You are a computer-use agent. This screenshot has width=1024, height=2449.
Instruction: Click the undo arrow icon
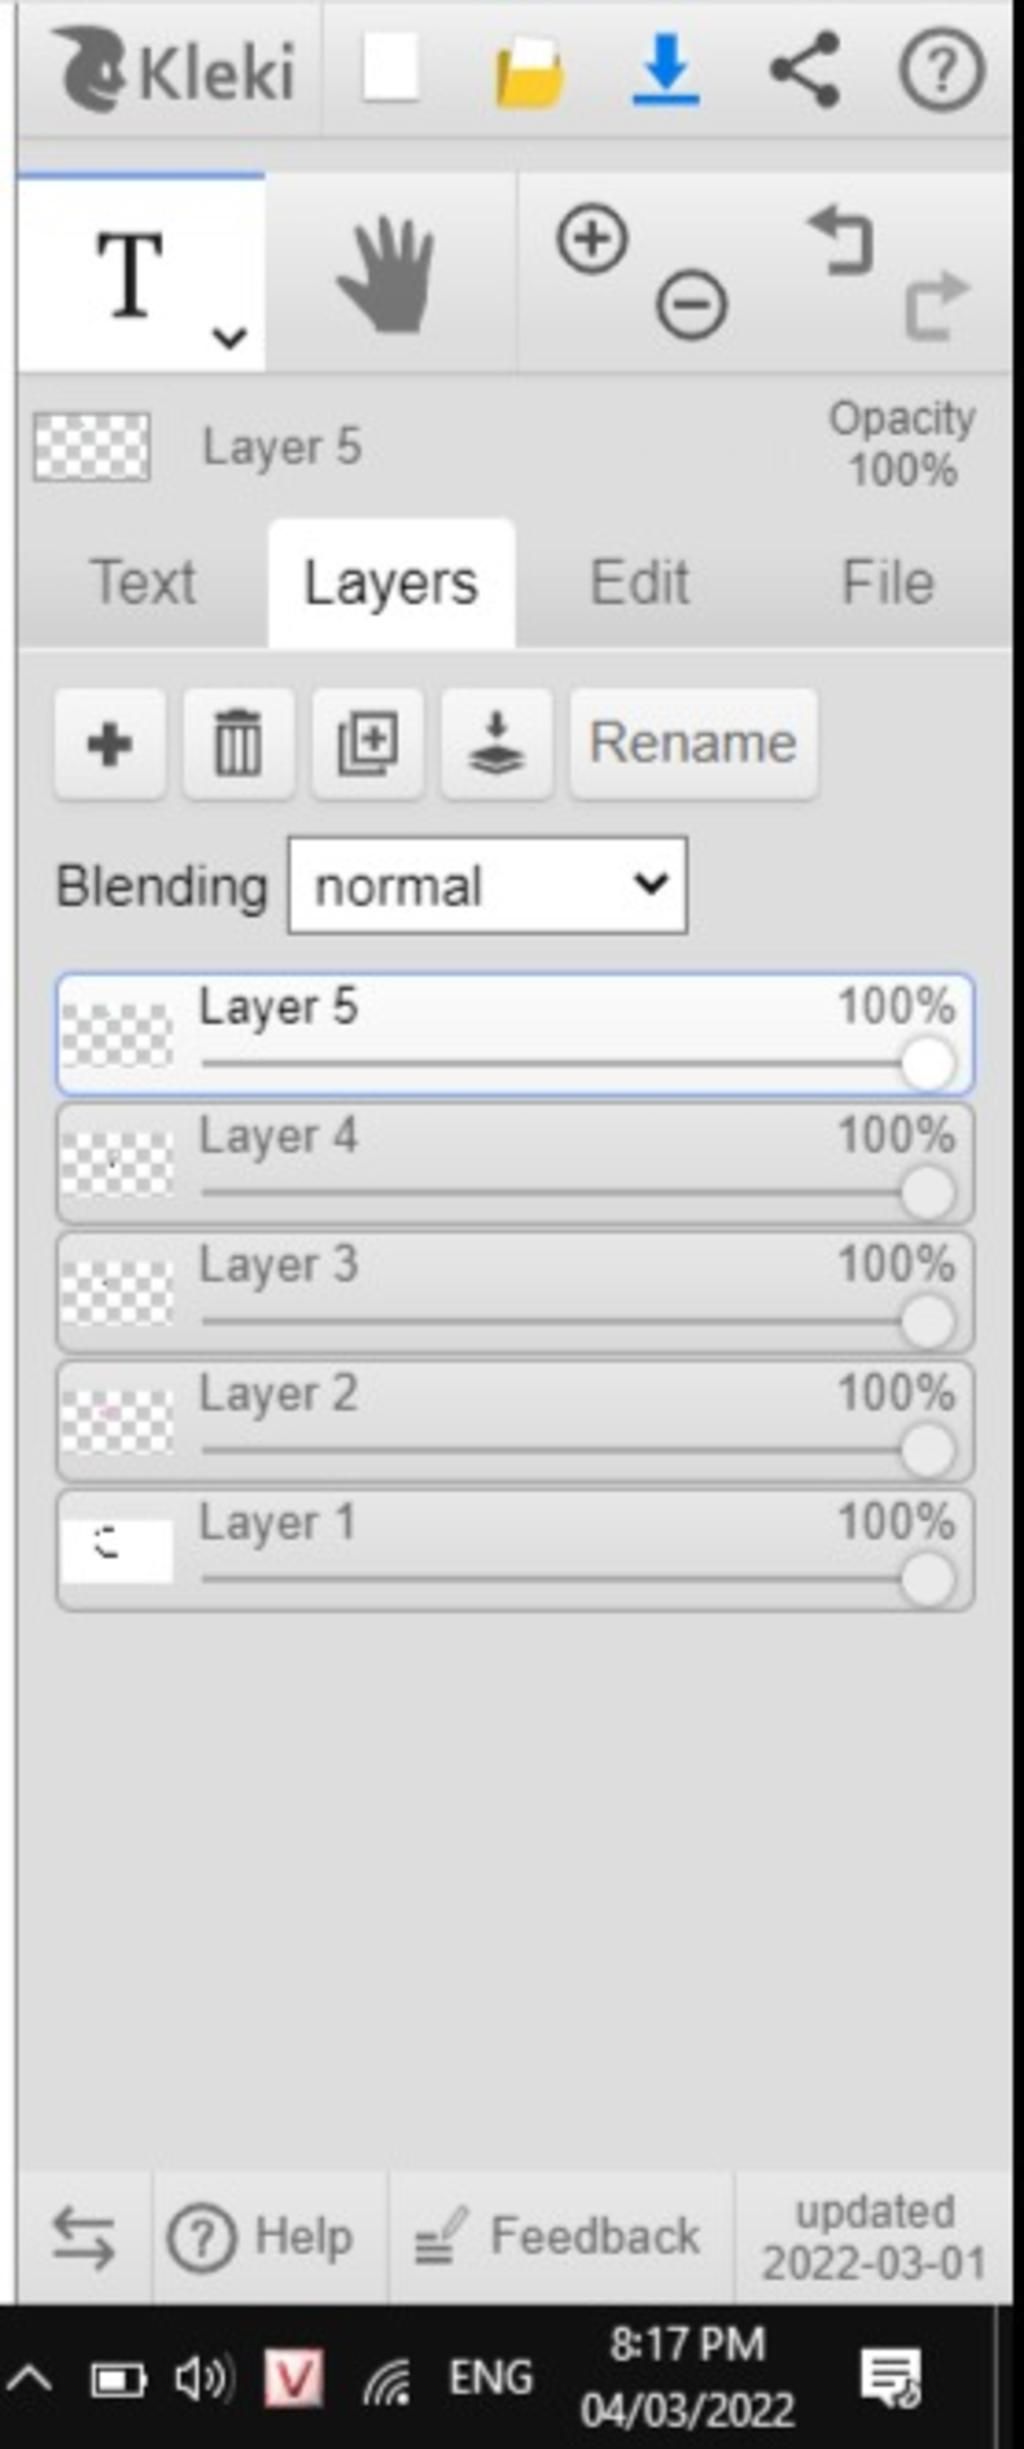click(841, 240)
